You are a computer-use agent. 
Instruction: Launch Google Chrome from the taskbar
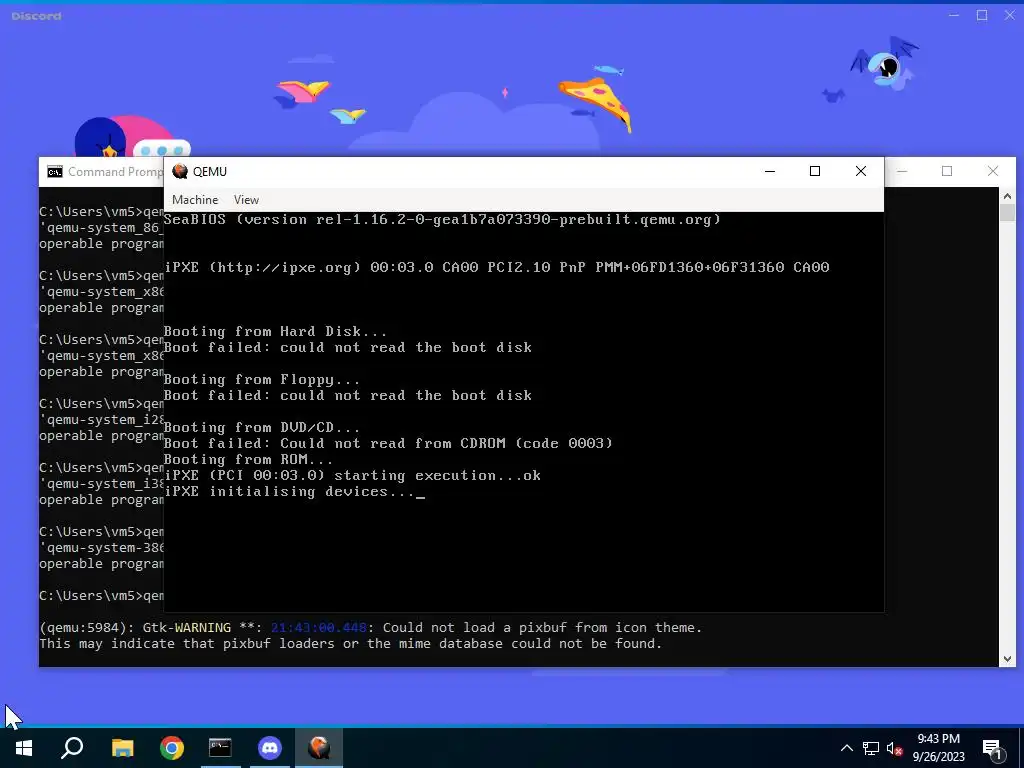pos(172,748)
